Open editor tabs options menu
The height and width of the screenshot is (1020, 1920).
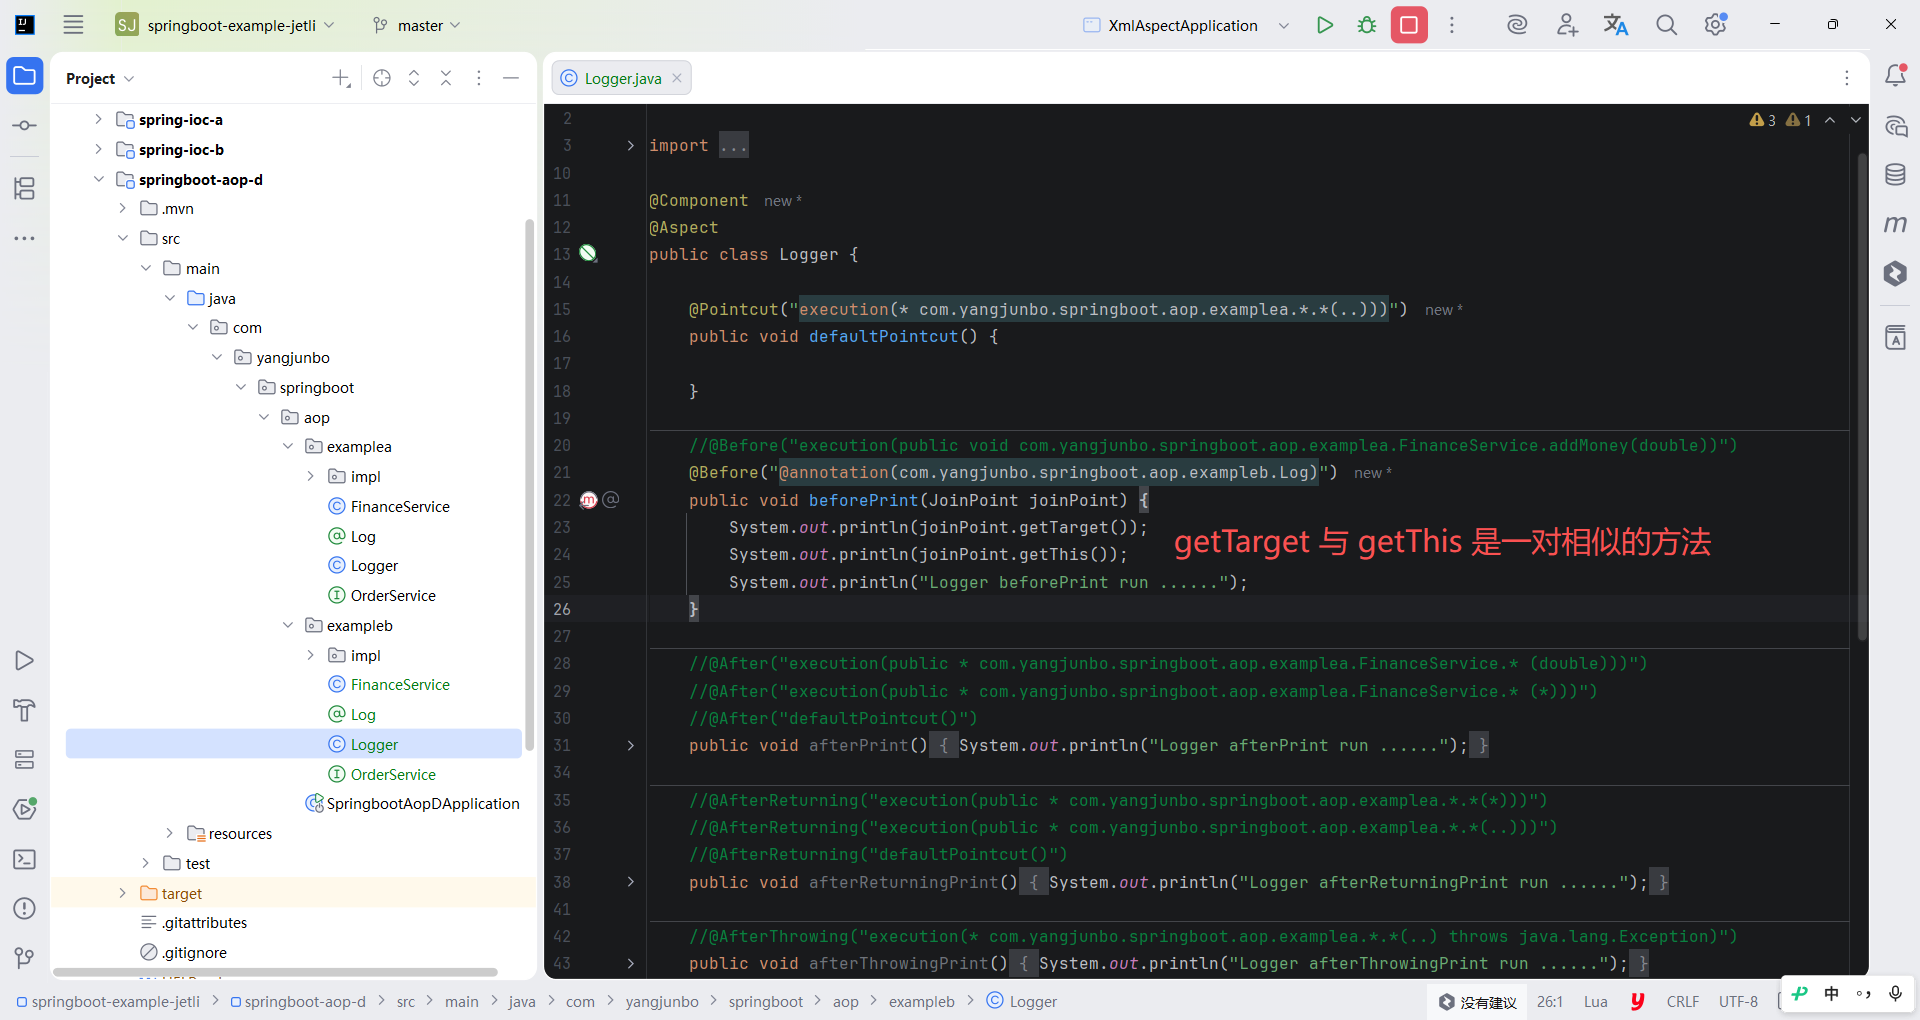click(1847, 78)
